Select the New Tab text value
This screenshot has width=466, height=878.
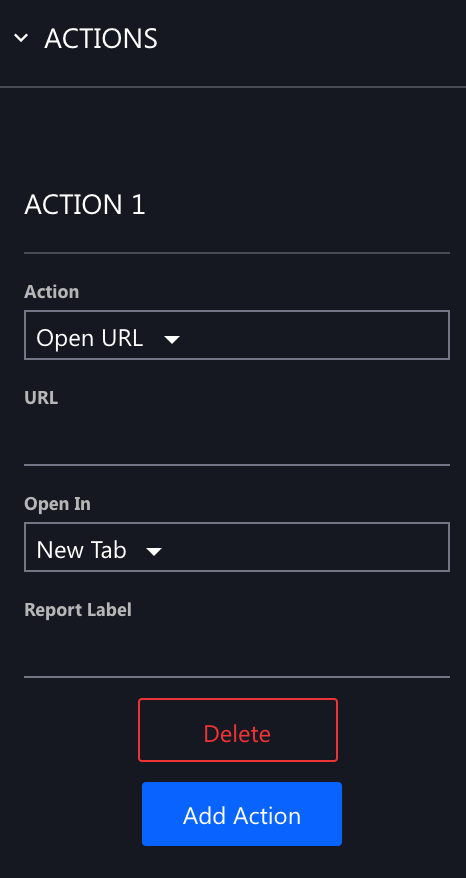82,550
